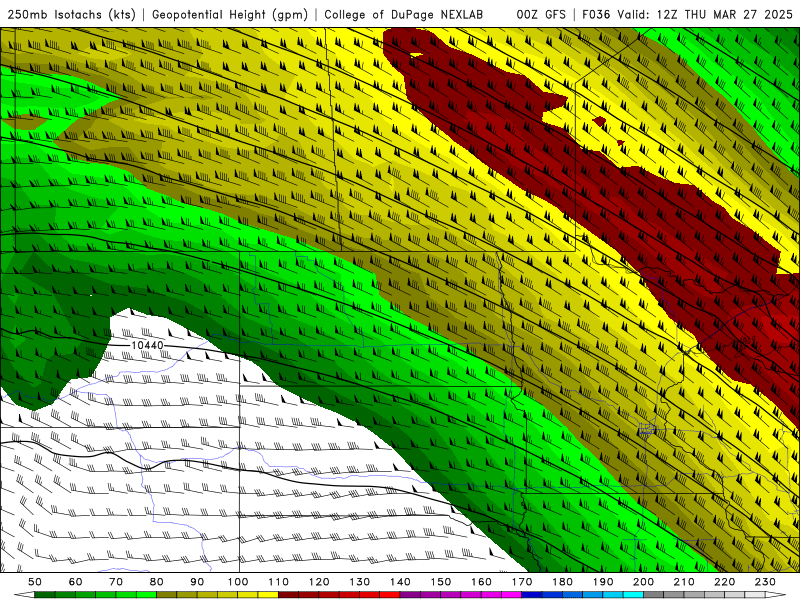This screenshot has width=800, height=600.
Task: Click the darkest blue colorbar swatch
Action: tap(532, 595)
